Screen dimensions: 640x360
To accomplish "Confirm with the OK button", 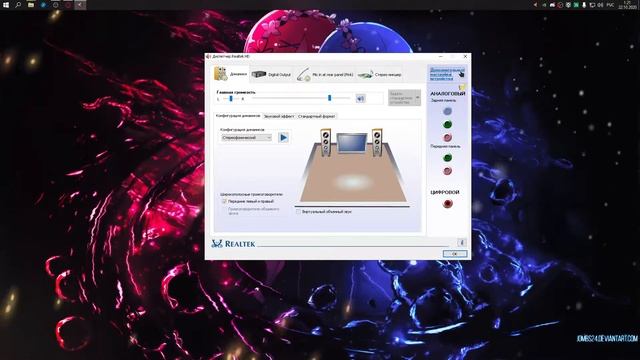I will click(x=455, y=253).
